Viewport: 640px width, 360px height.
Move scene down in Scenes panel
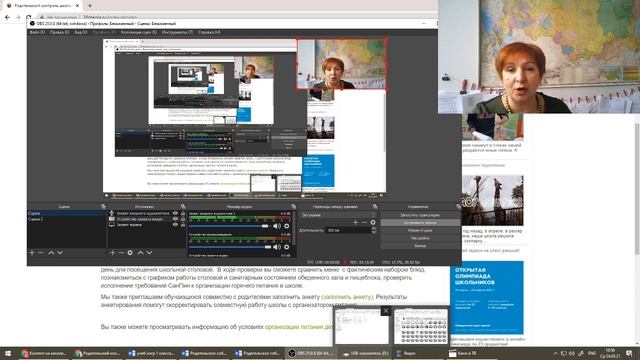pos(60,253)
